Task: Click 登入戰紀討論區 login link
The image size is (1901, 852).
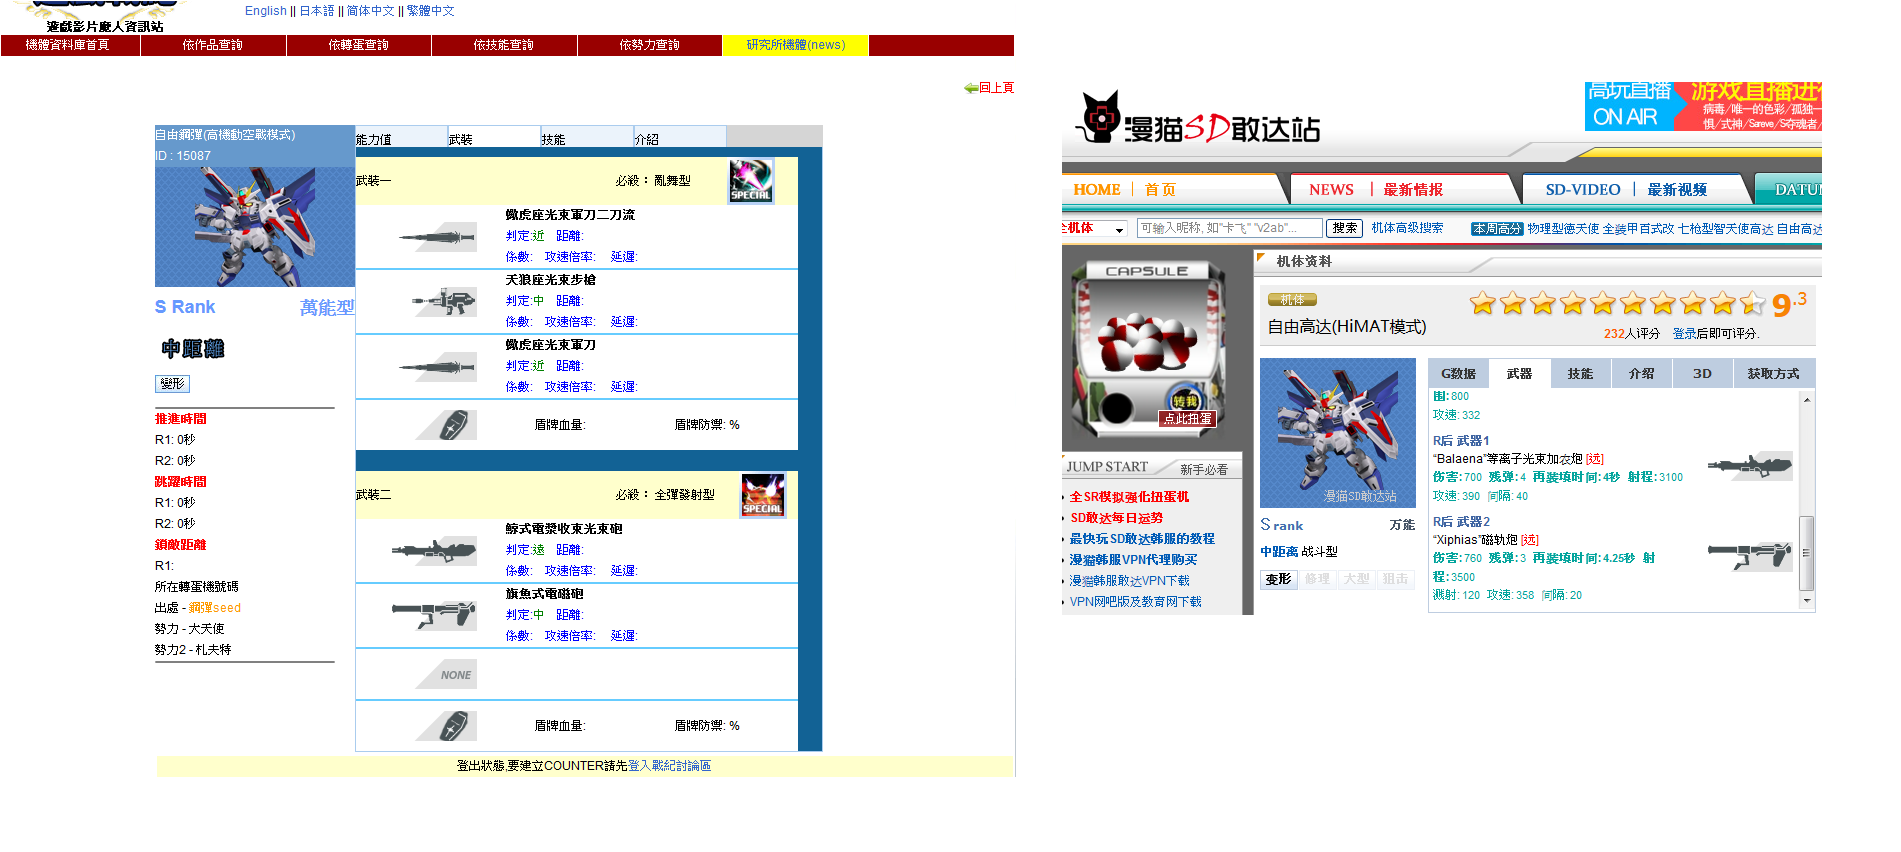Action: pos(669,766)
